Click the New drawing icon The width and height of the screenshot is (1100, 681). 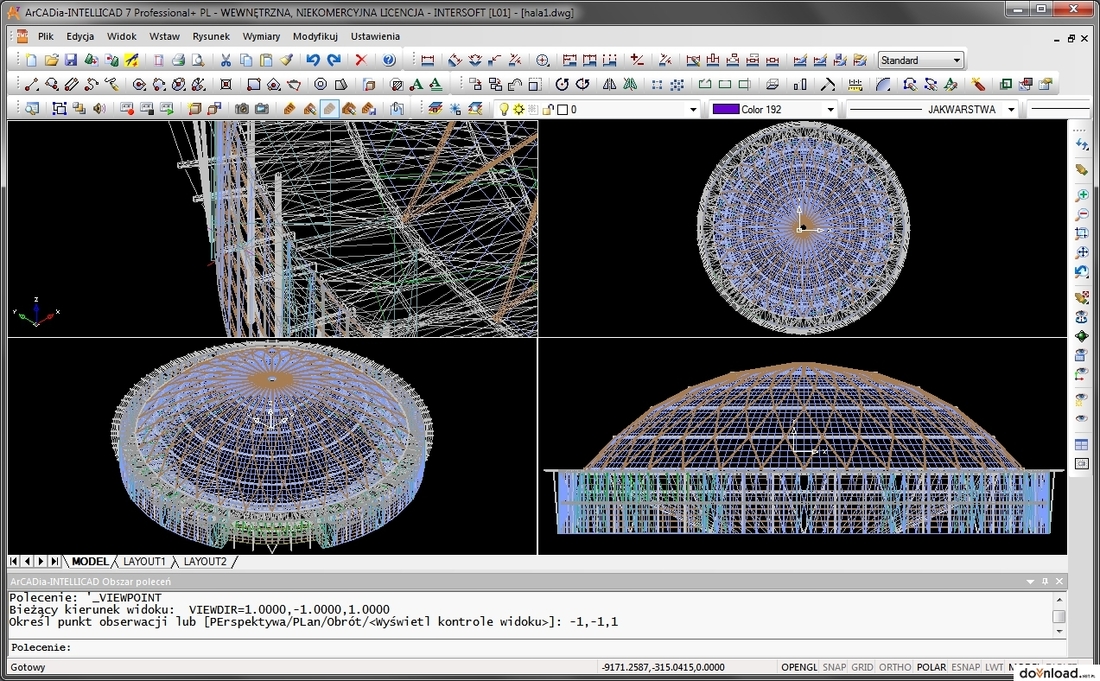pyautogui.click(x=31, y=60)
